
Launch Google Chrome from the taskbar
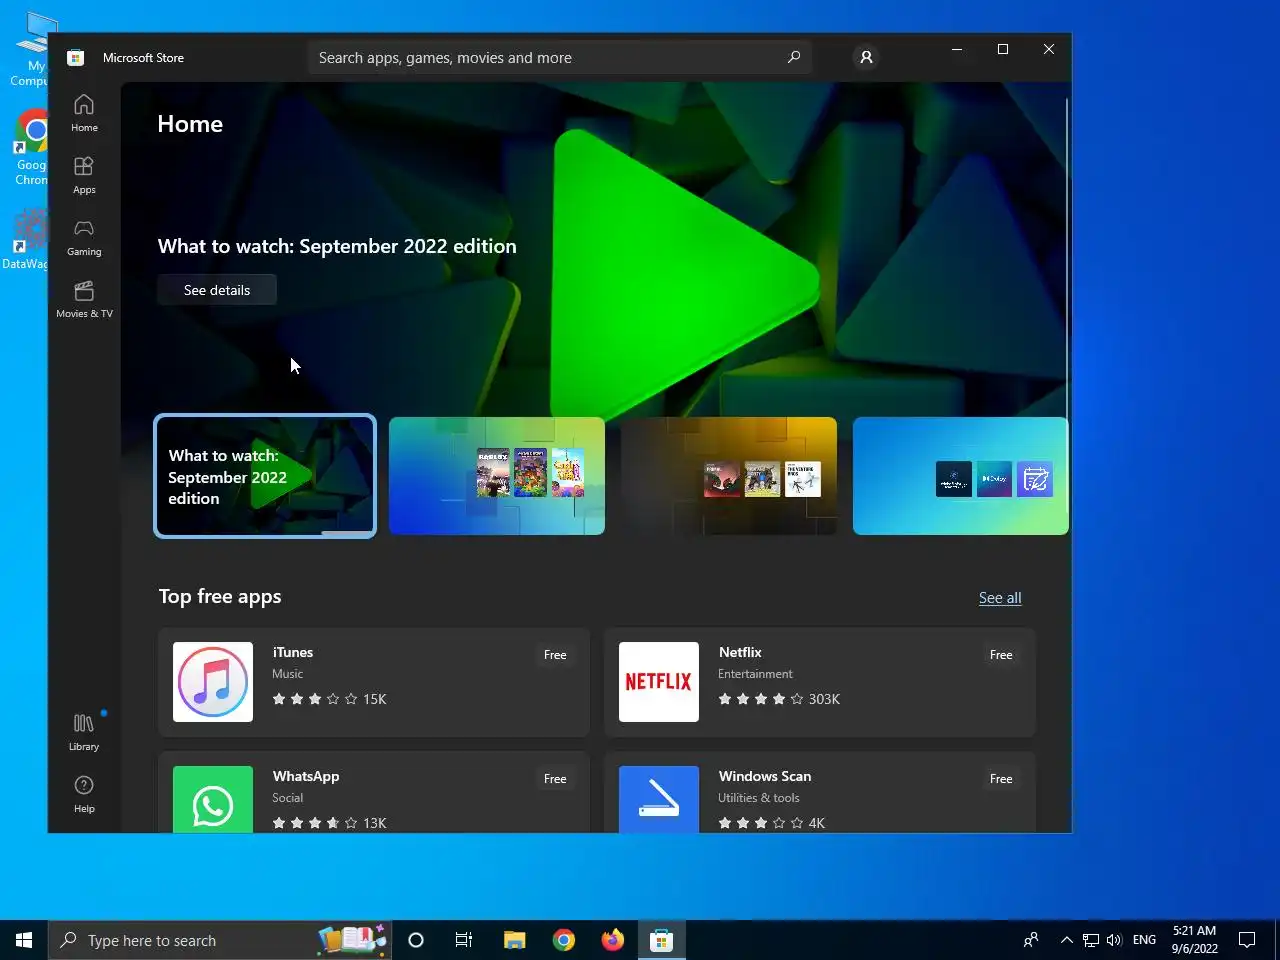coord(564,940)
